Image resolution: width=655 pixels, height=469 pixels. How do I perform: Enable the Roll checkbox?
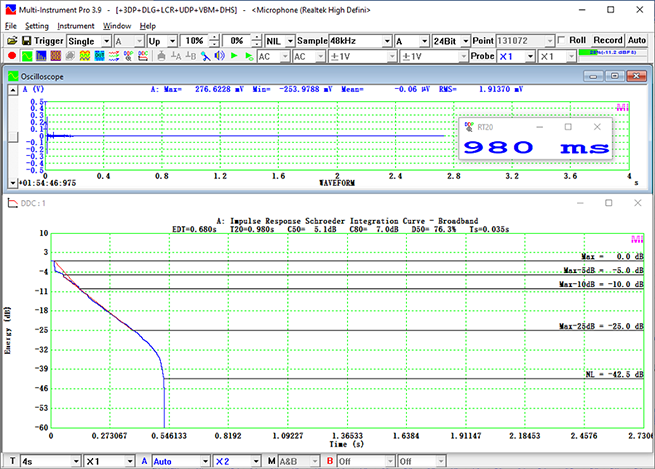click(562, 41)
